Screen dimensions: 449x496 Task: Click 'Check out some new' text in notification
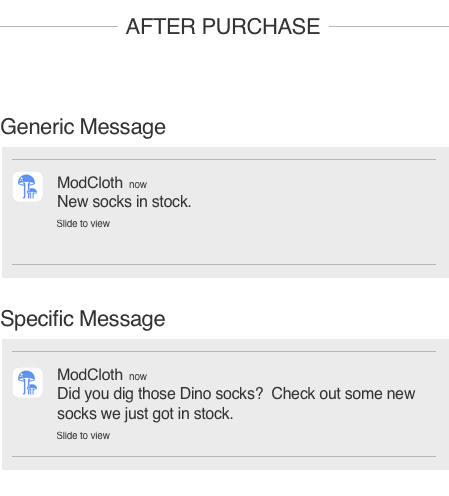click(x=343, y=394)
